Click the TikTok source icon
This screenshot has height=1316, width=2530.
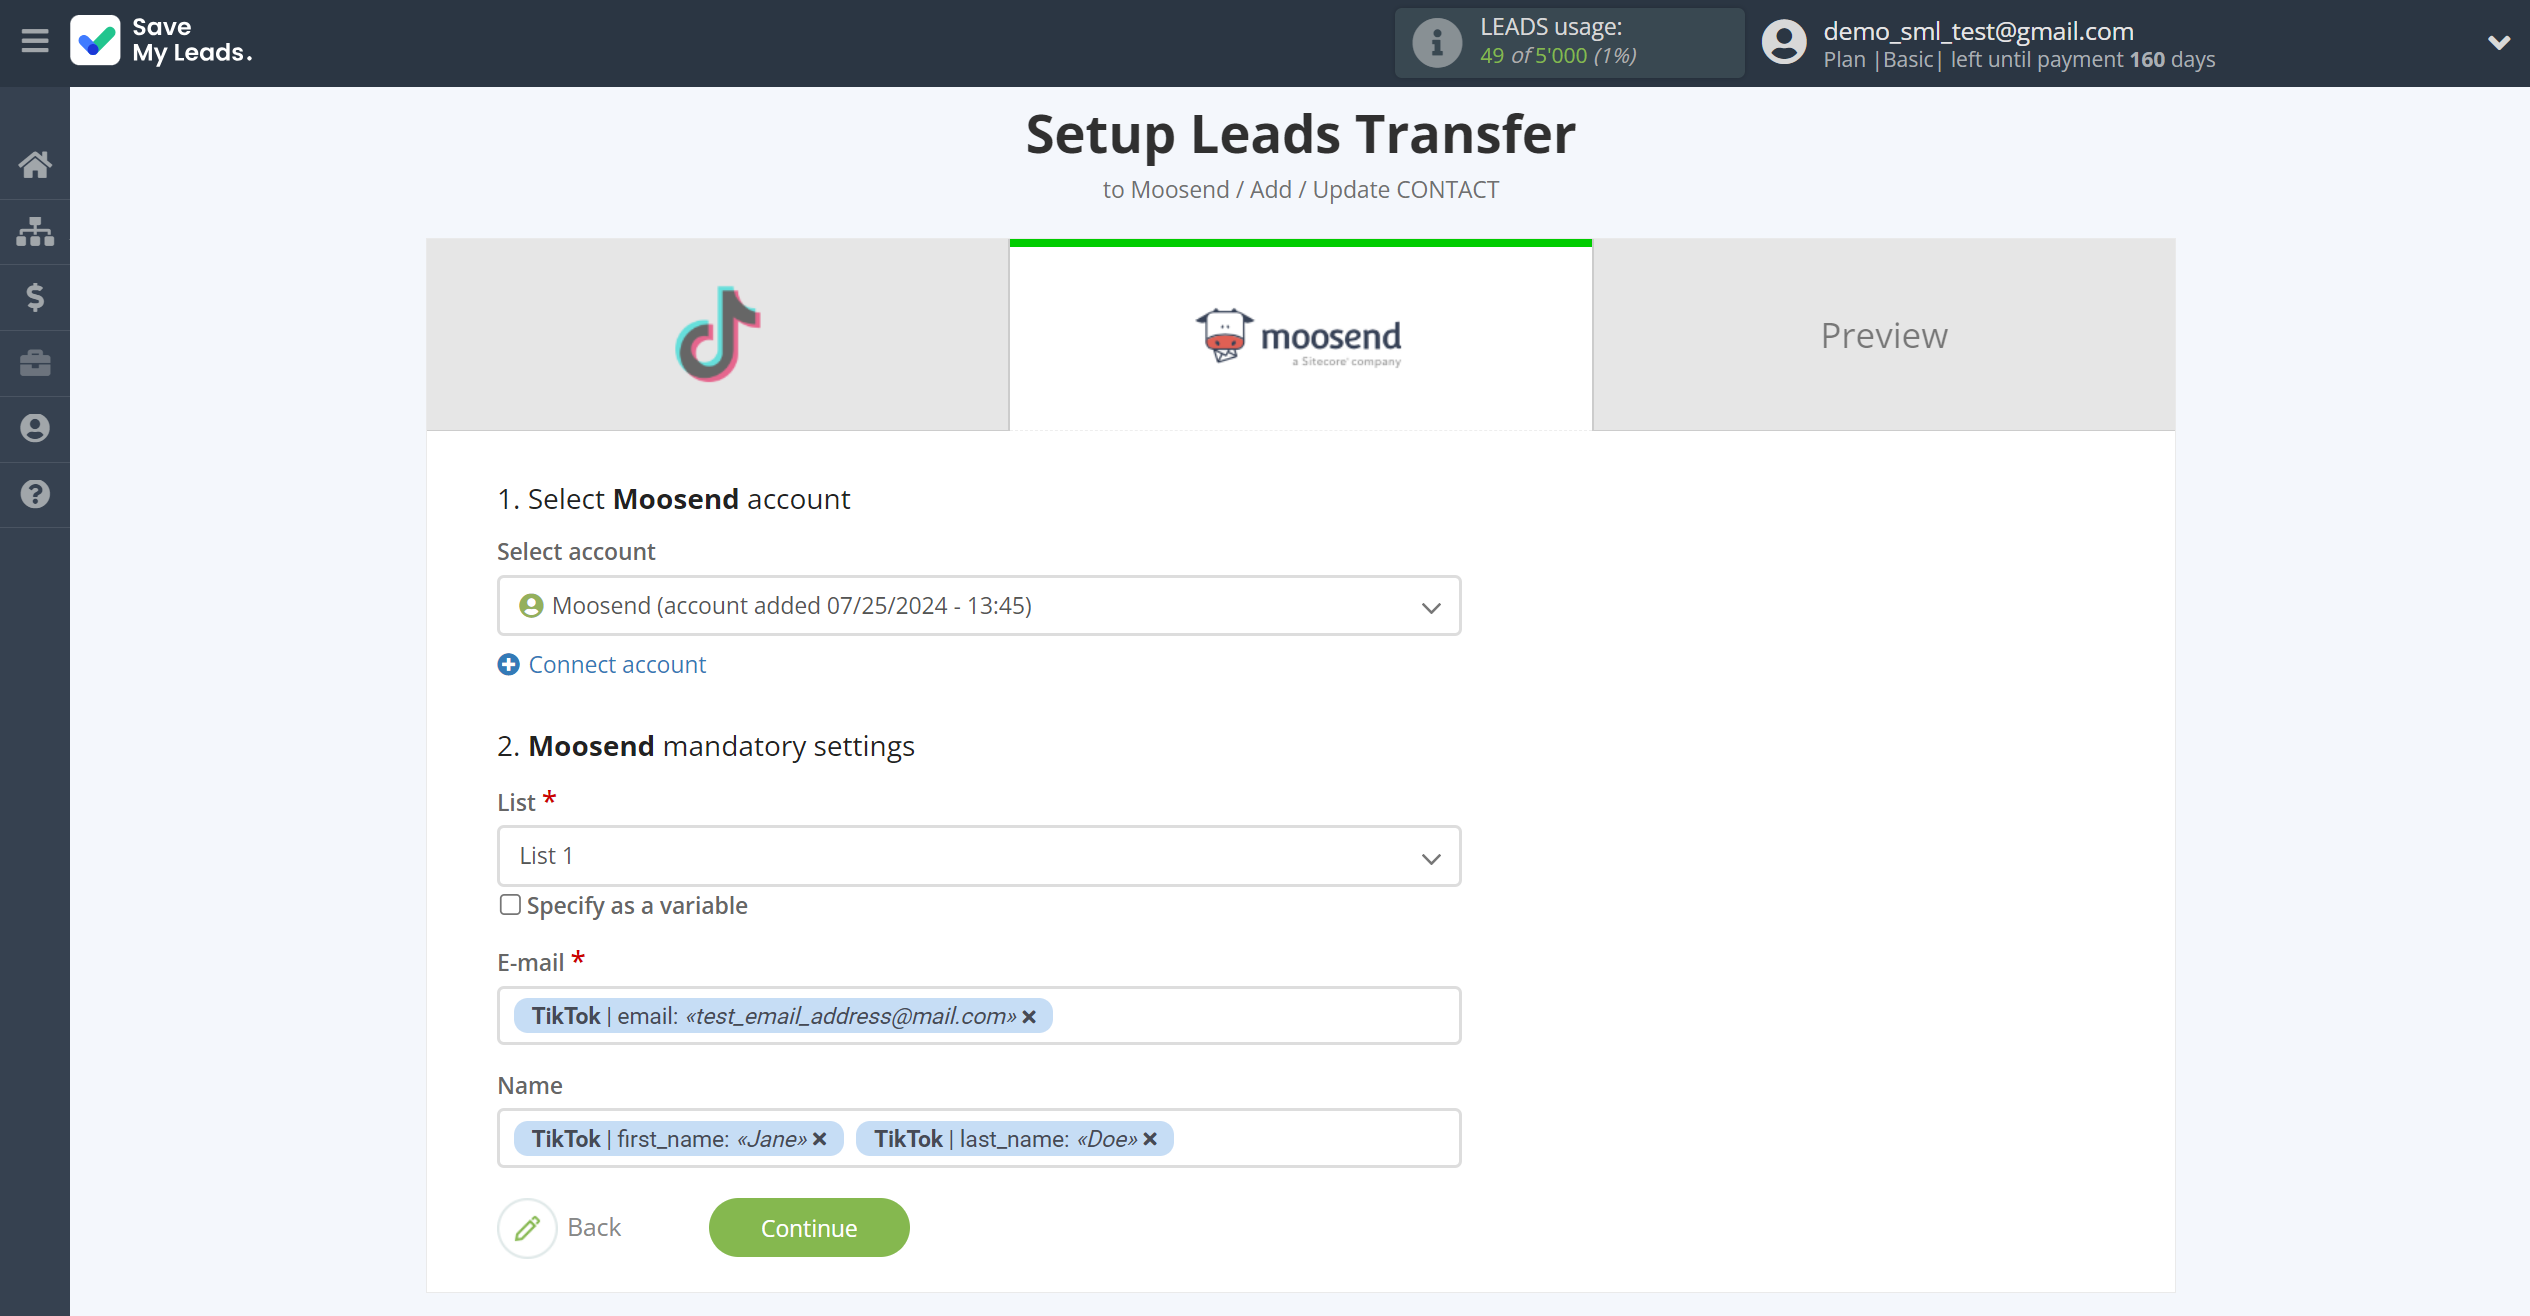(718, 333)
